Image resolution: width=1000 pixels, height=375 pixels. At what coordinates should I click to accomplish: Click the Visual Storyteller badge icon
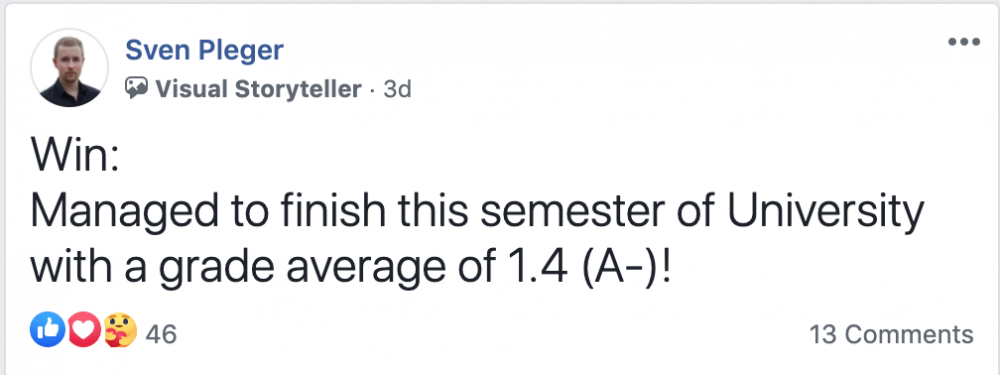coord(136,88)
